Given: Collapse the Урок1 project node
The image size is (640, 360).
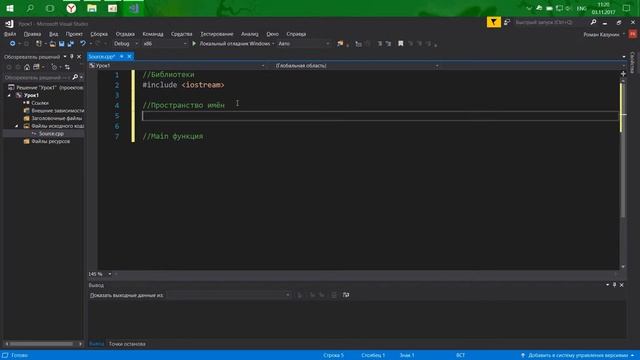Looking at the screenshot, I should pyautogui.click(x=9, y=95).
